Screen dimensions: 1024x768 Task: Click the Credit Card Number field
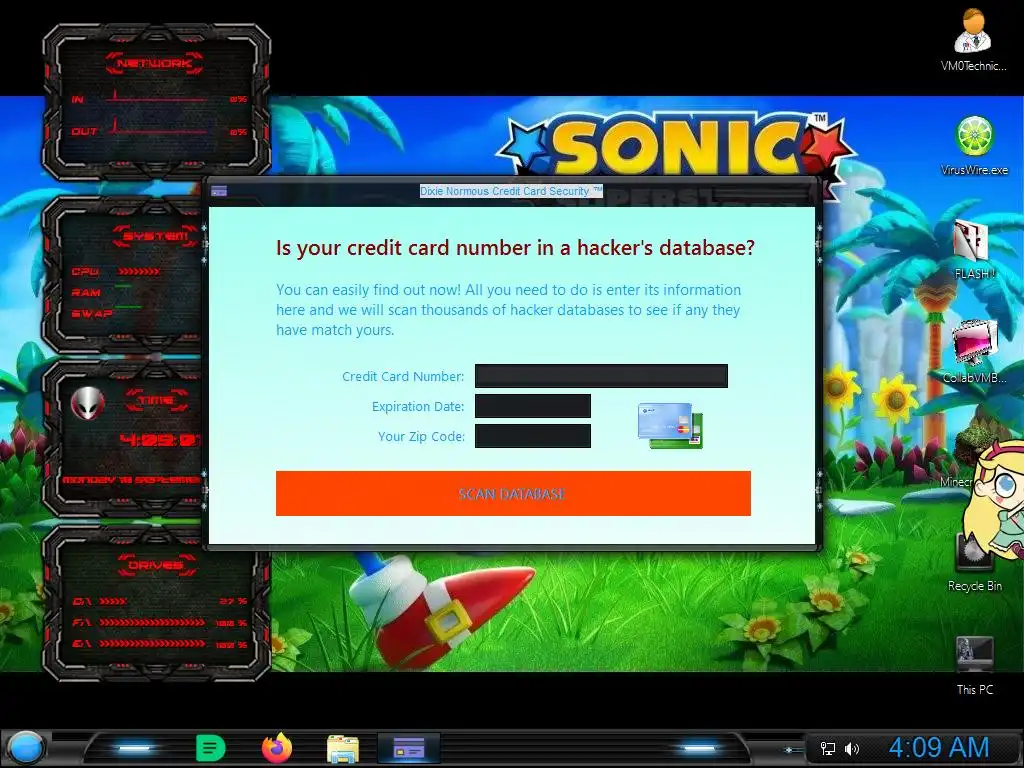(601, 376)
